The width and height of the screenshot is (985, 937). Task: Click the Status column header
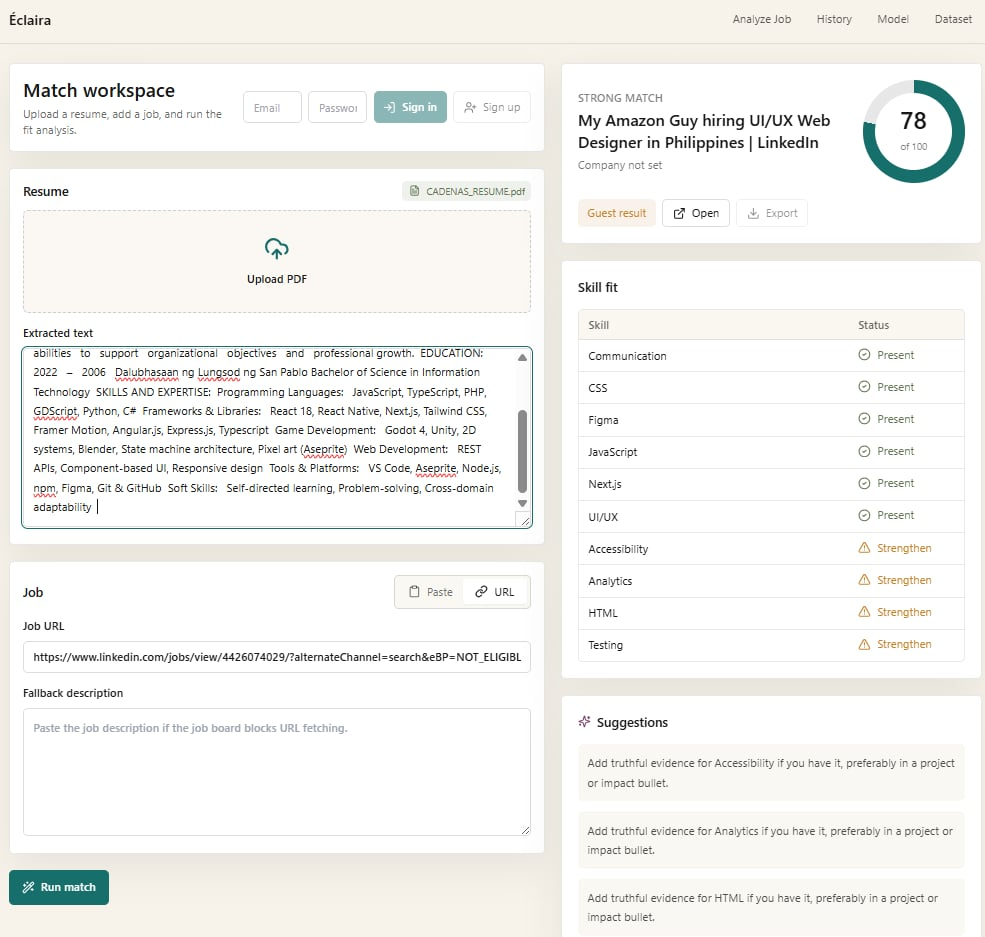click(873, 325)
